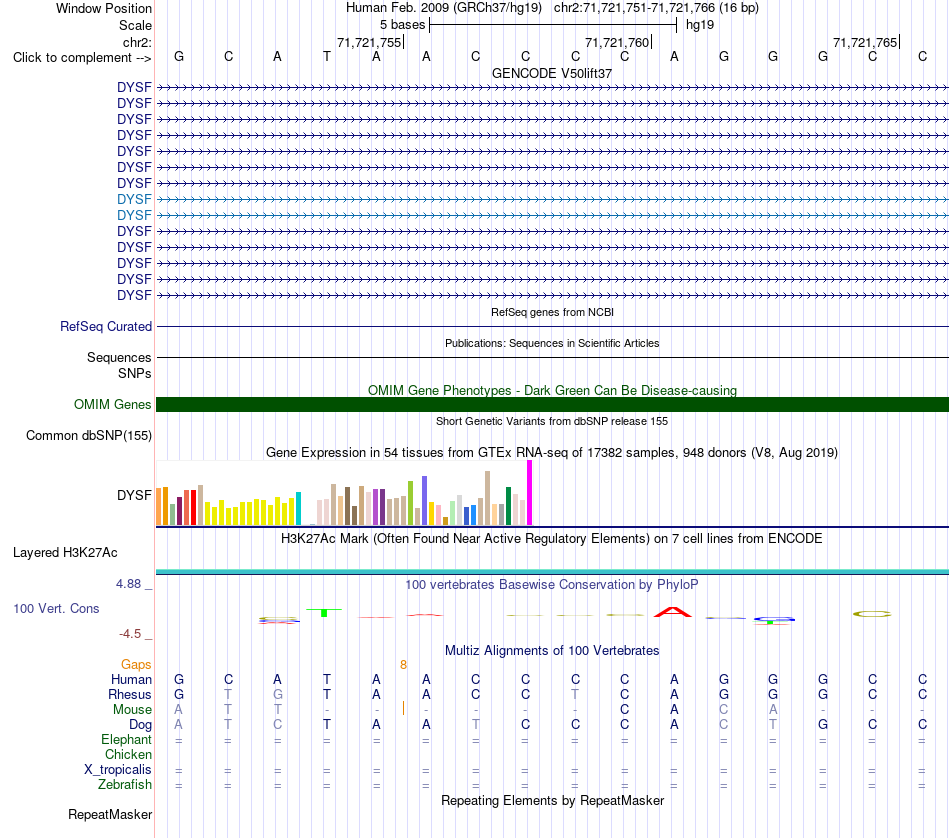Click the '100 Vert. Cons' label
Viewport: 950px width, 838px height.
click(x=56, y=608)
